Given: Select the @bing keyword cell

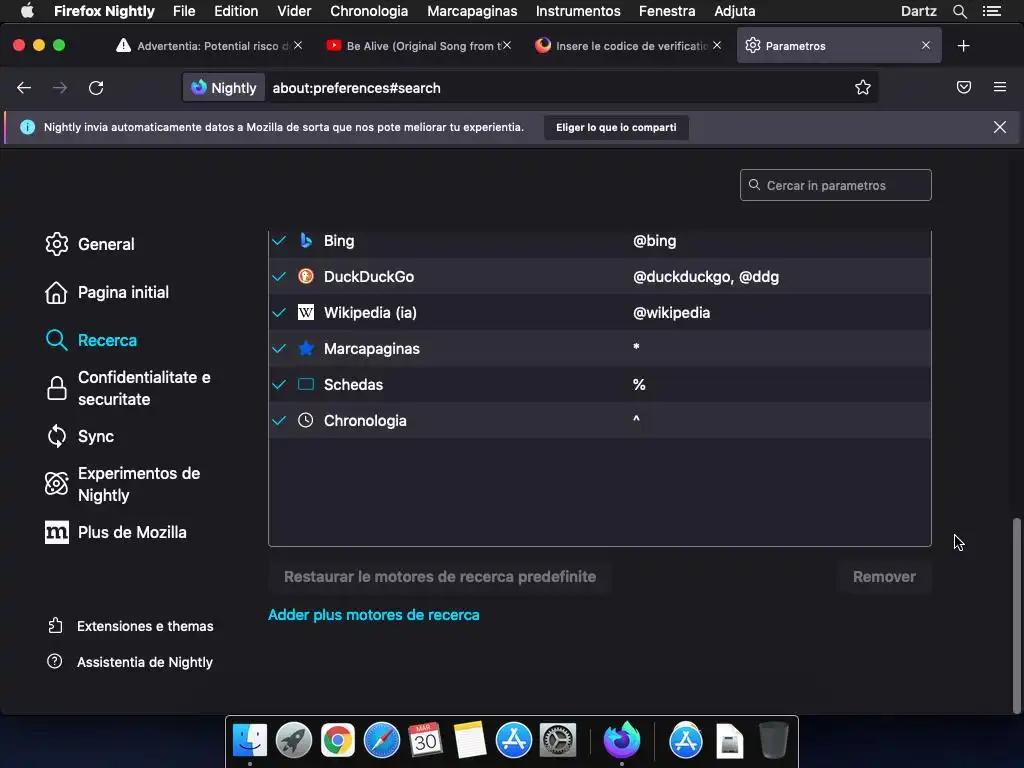Looking at the screenshot, I should coord(654,240).
